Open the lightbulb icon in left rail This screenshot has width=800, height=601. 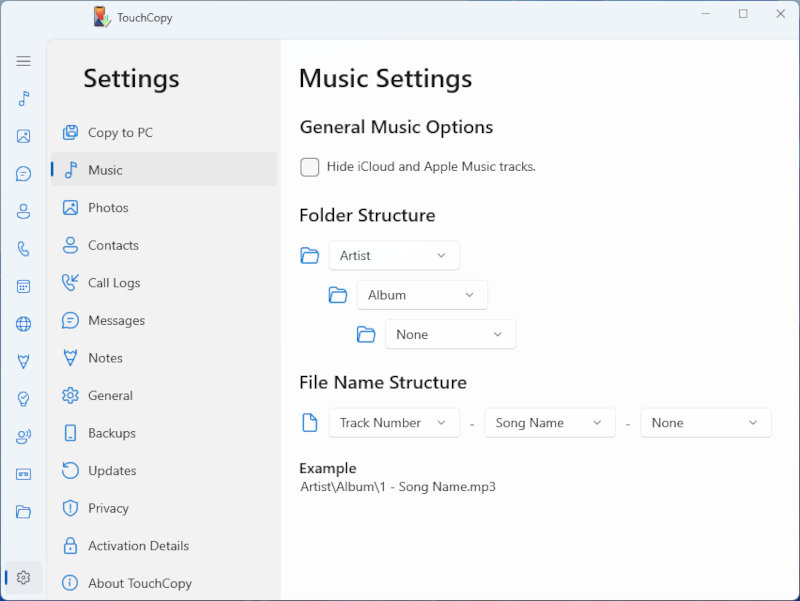23,399
